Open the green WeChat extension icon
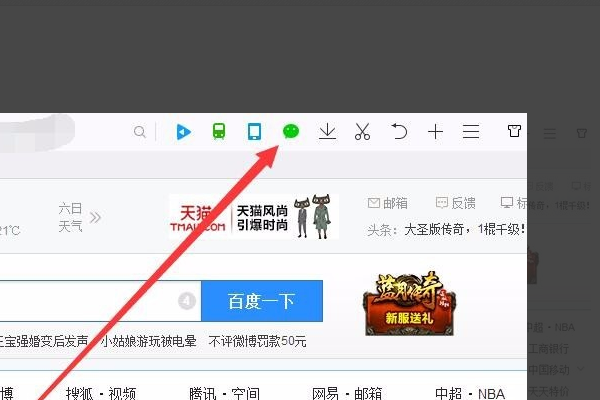 pyautogui.click(x=290, y=131)
